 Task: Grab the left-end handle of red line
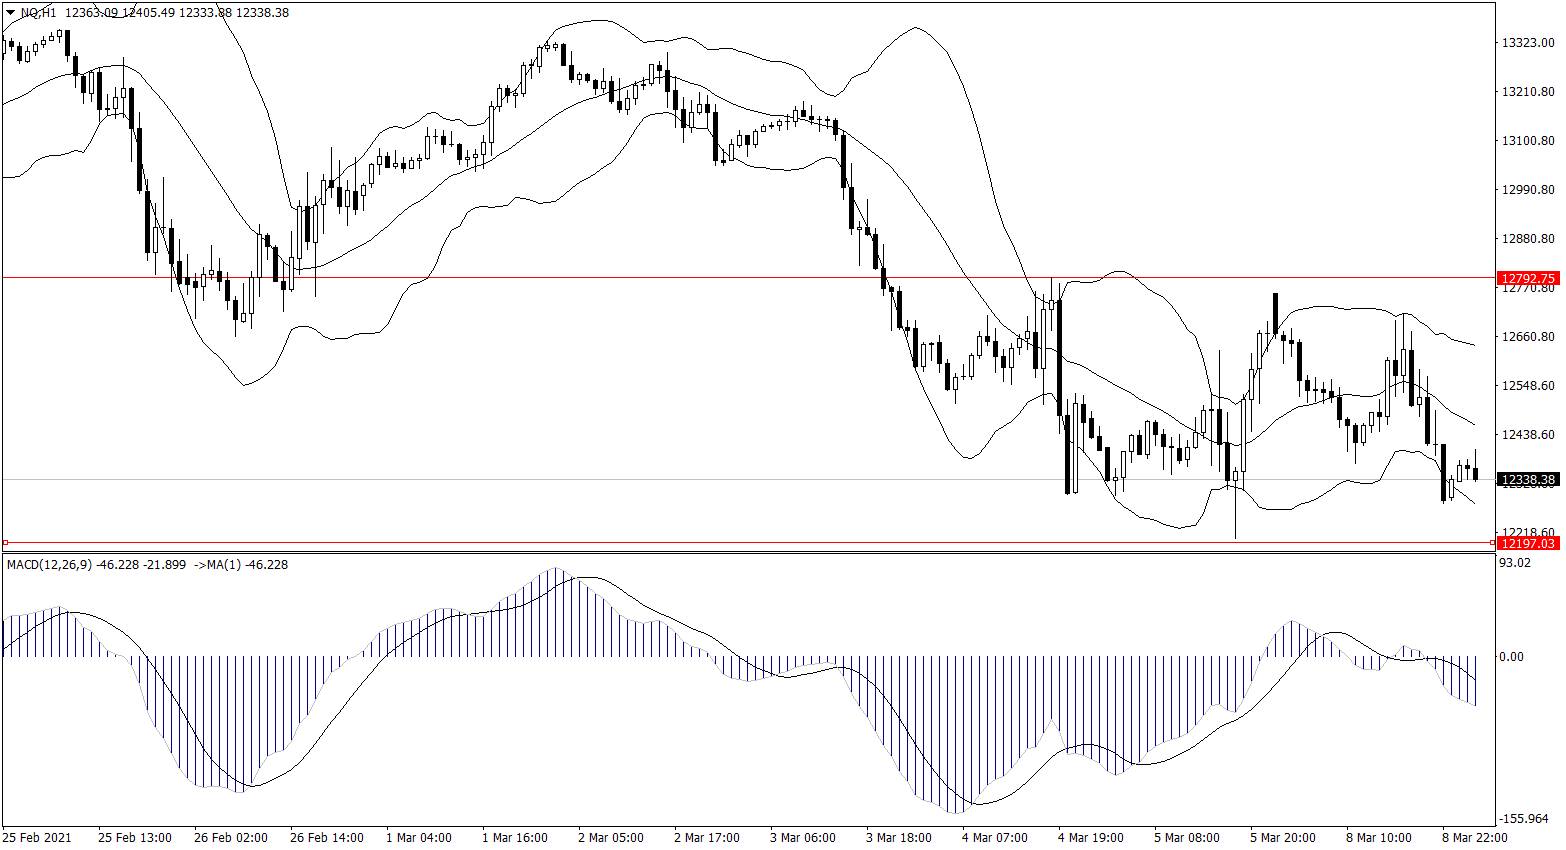[5, 543]
